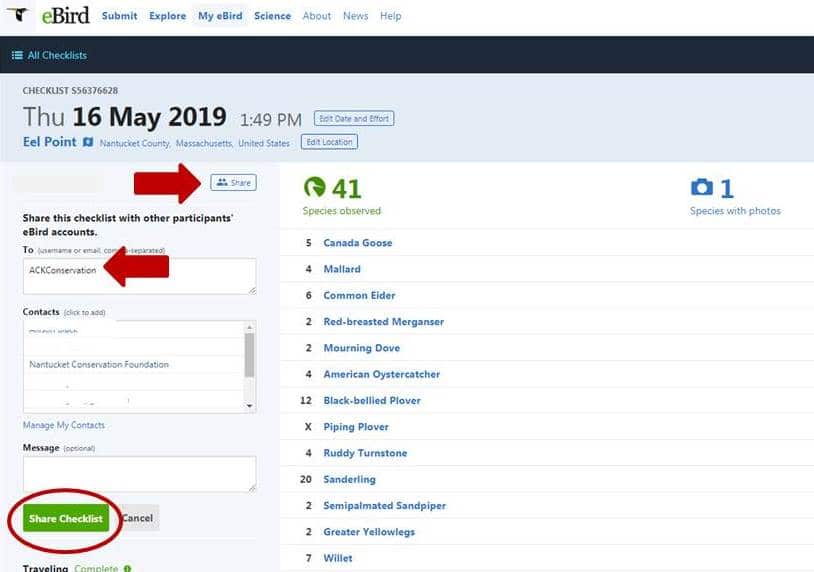
Task: Open Semipalmated Sandpiper species link
Action: (x=385, y=506)
